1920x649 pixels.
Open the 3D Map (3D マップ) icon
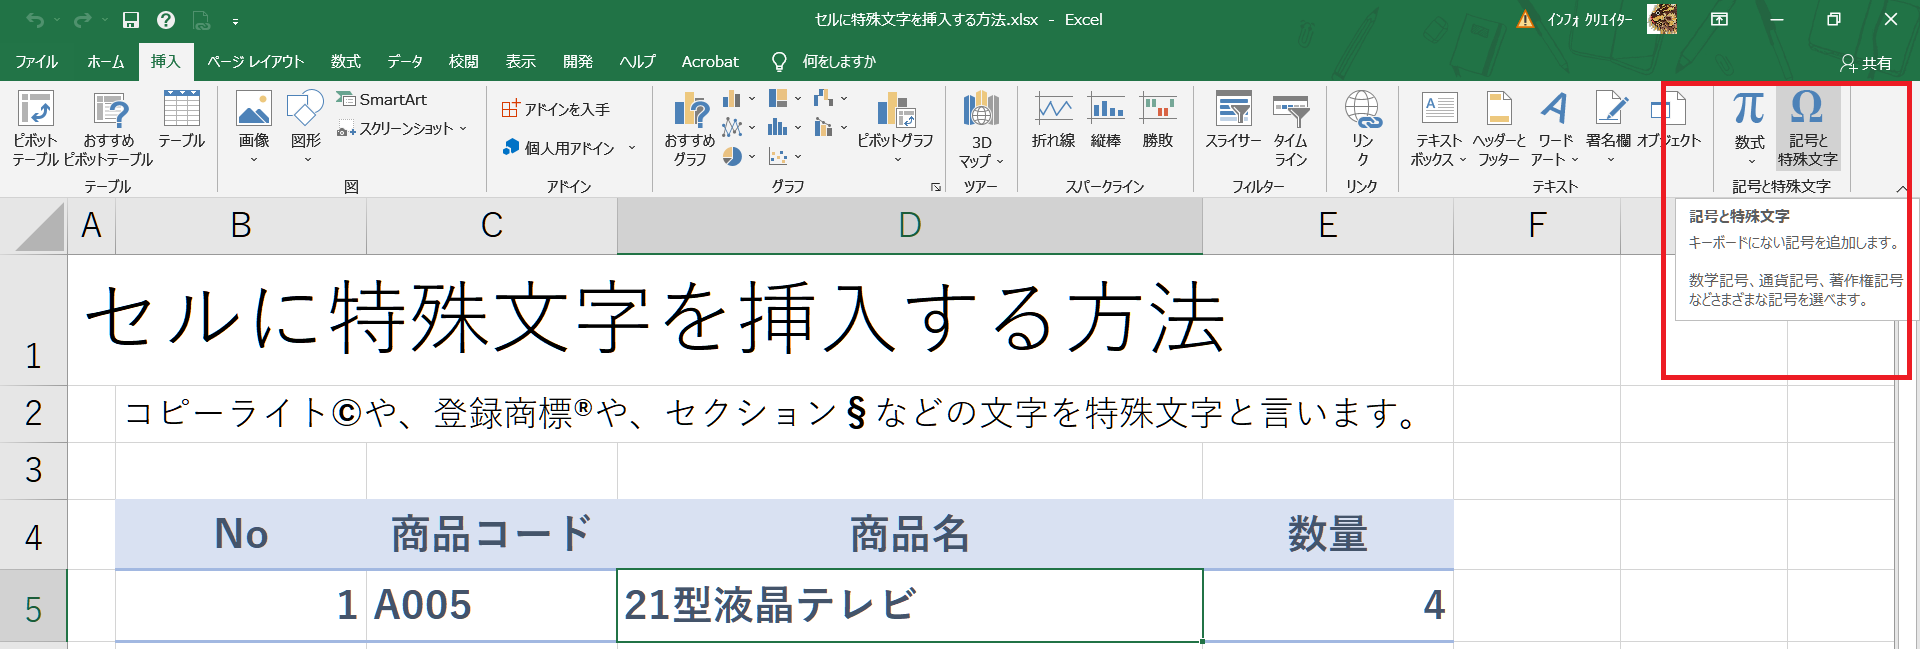click(x=981, y=112)
